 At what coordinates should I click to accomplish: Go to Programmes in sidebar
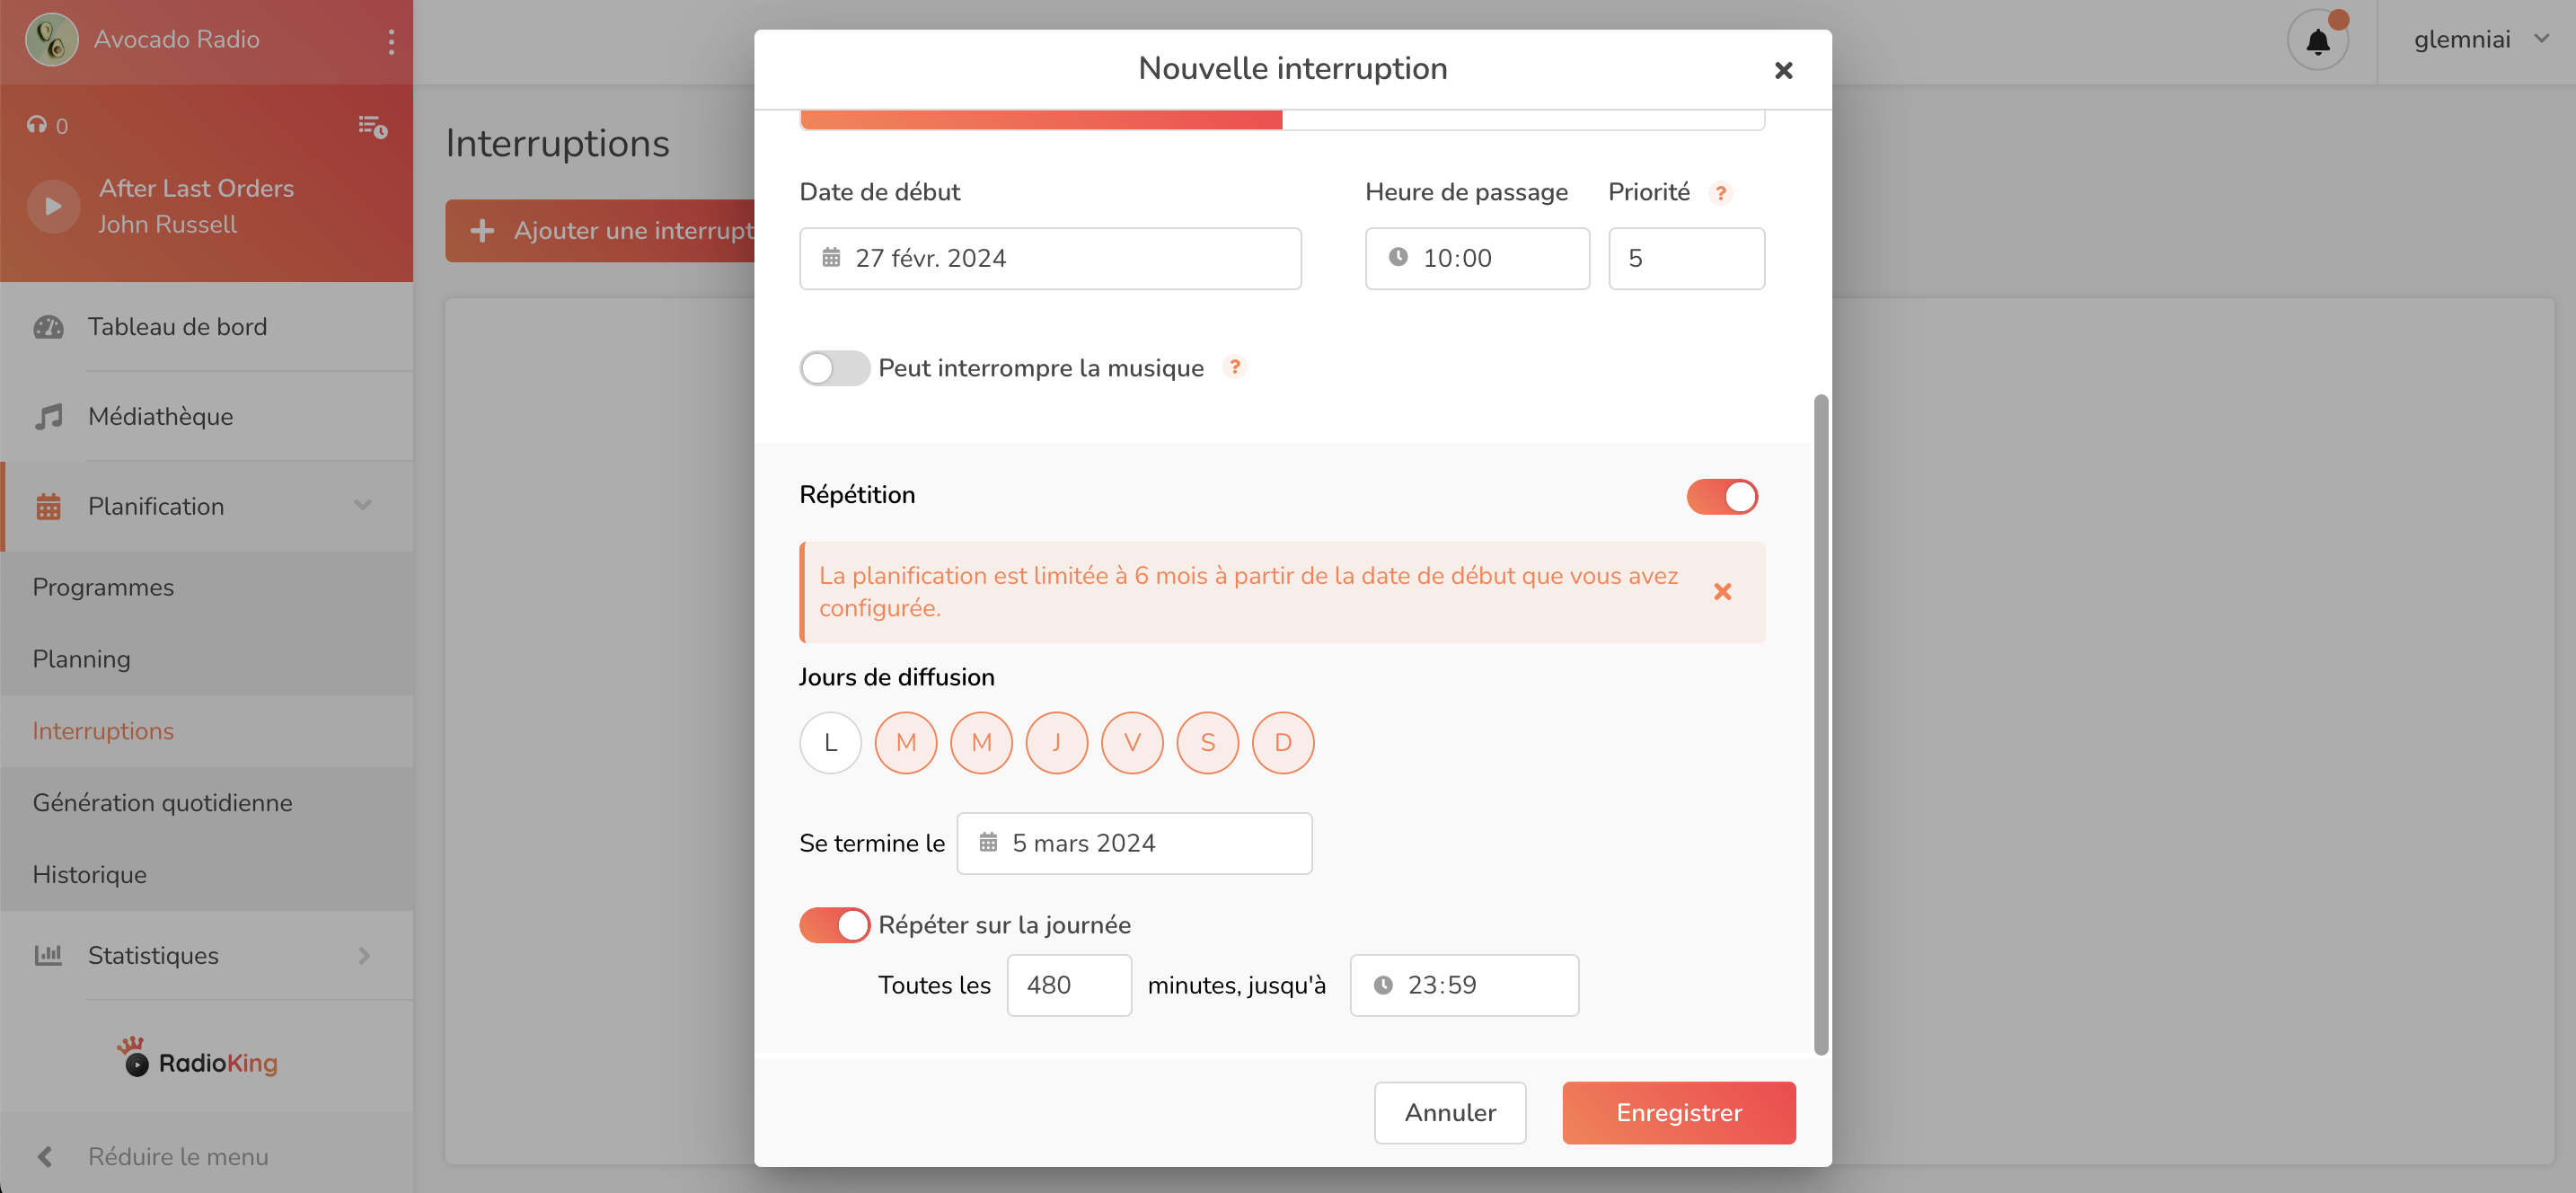[103, 587]
